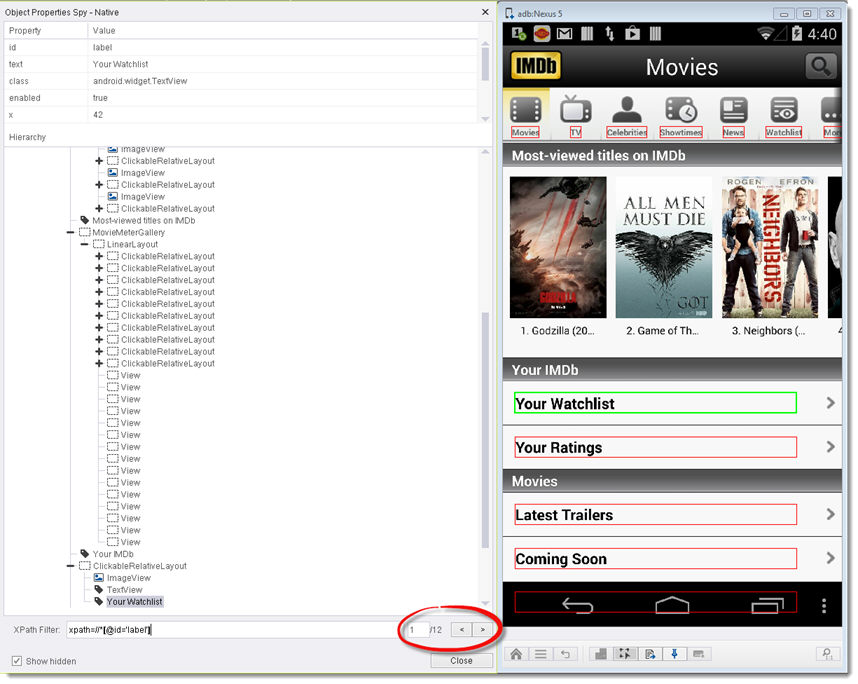Collapse the MovieMeterGallery tree node

[71, 233]
